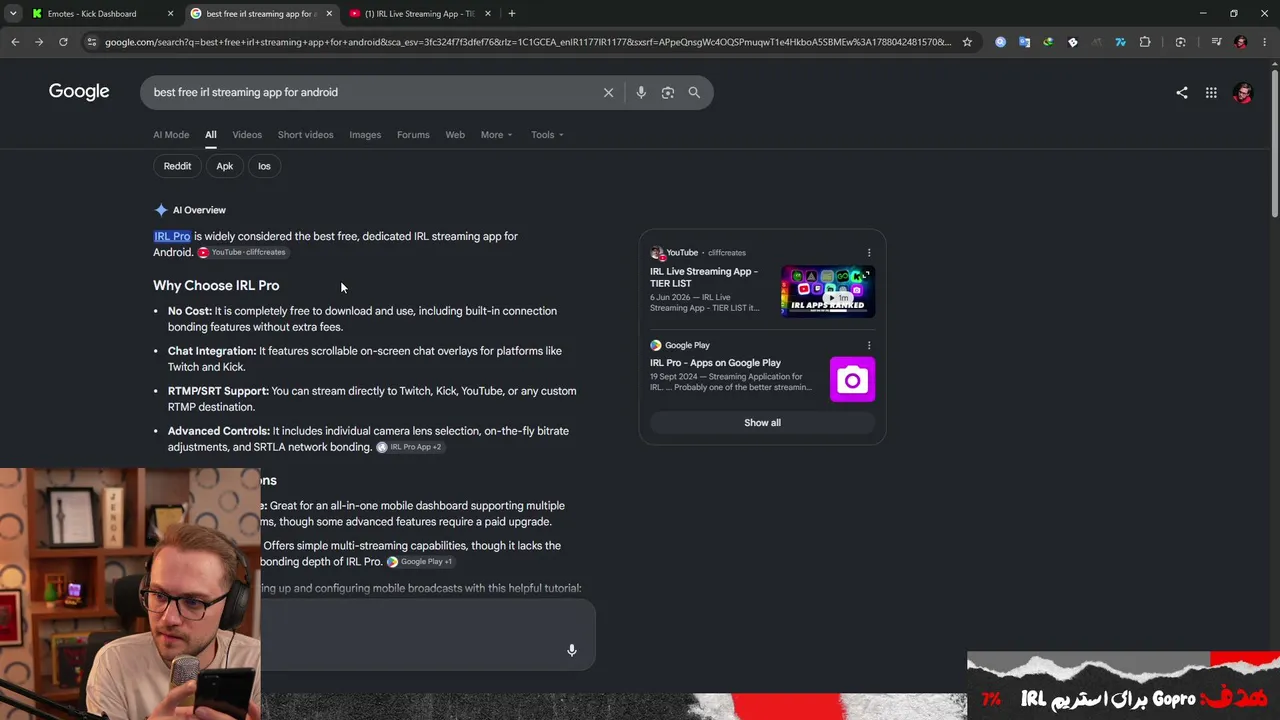Expand the Tools dropdown
The height and width of the screenshot is (720, 1280).
coord(547,135)
